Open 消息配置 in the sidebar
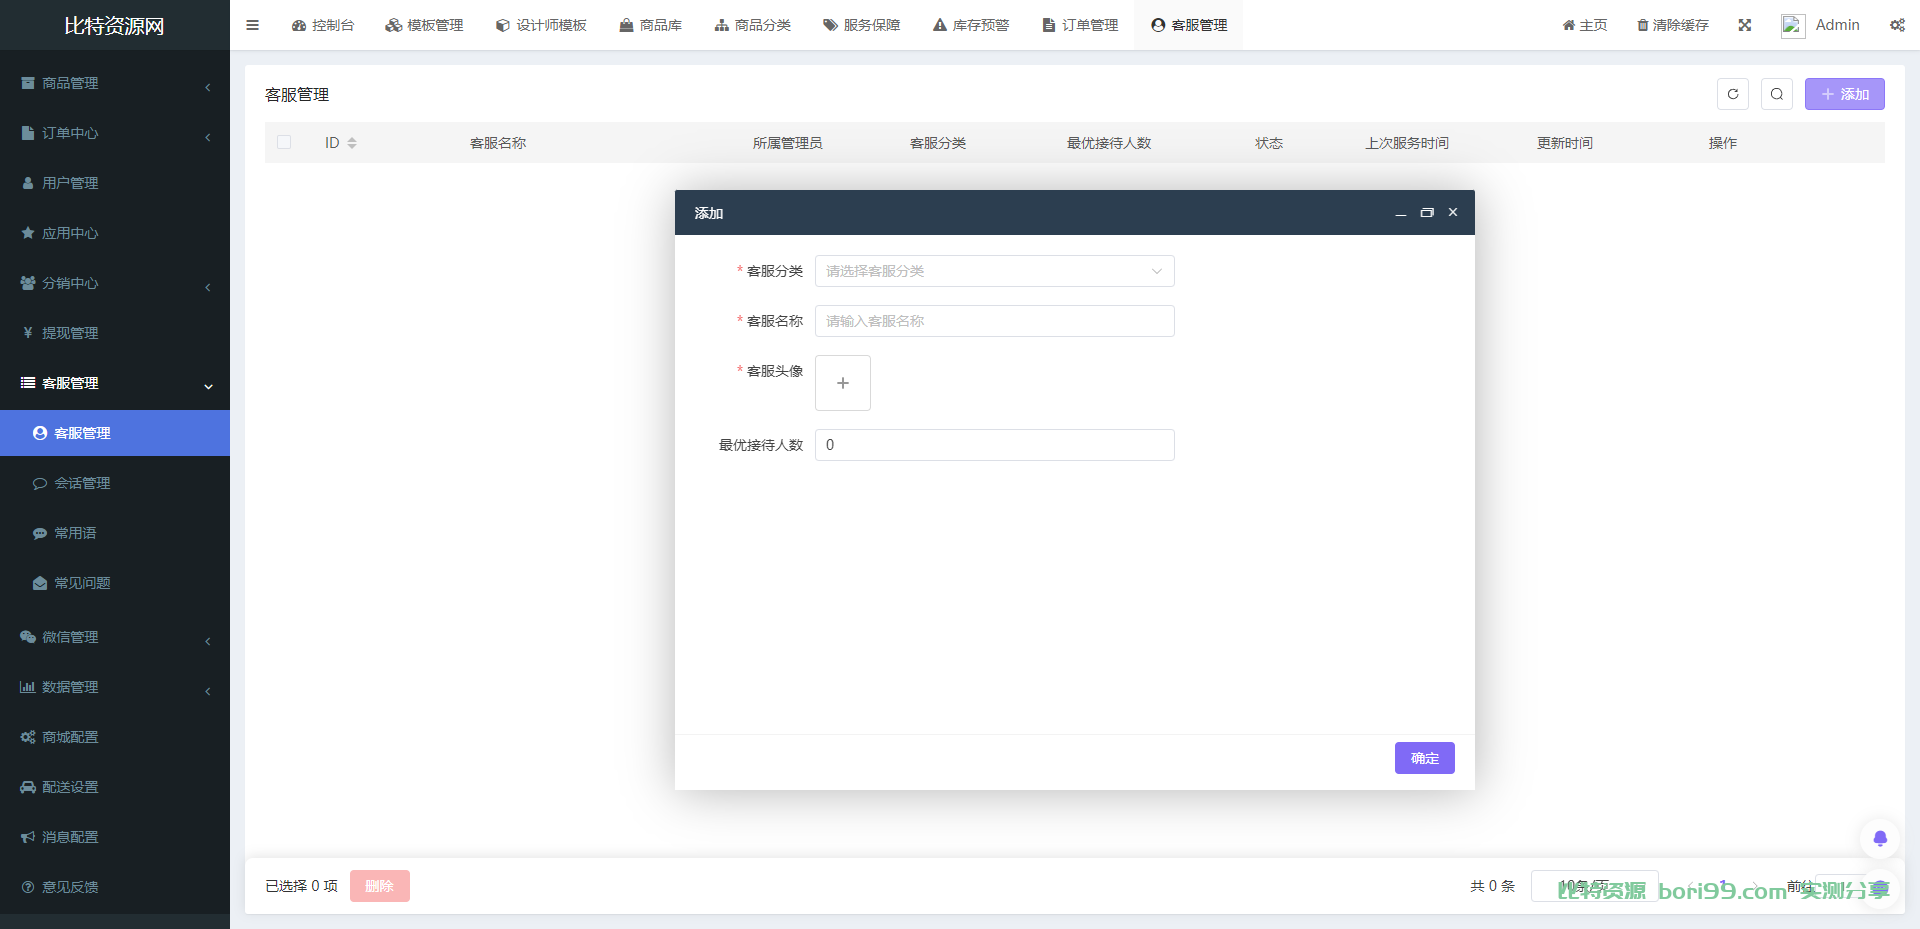The width and height of the screenshot is (1920, 929). (115, 837)
